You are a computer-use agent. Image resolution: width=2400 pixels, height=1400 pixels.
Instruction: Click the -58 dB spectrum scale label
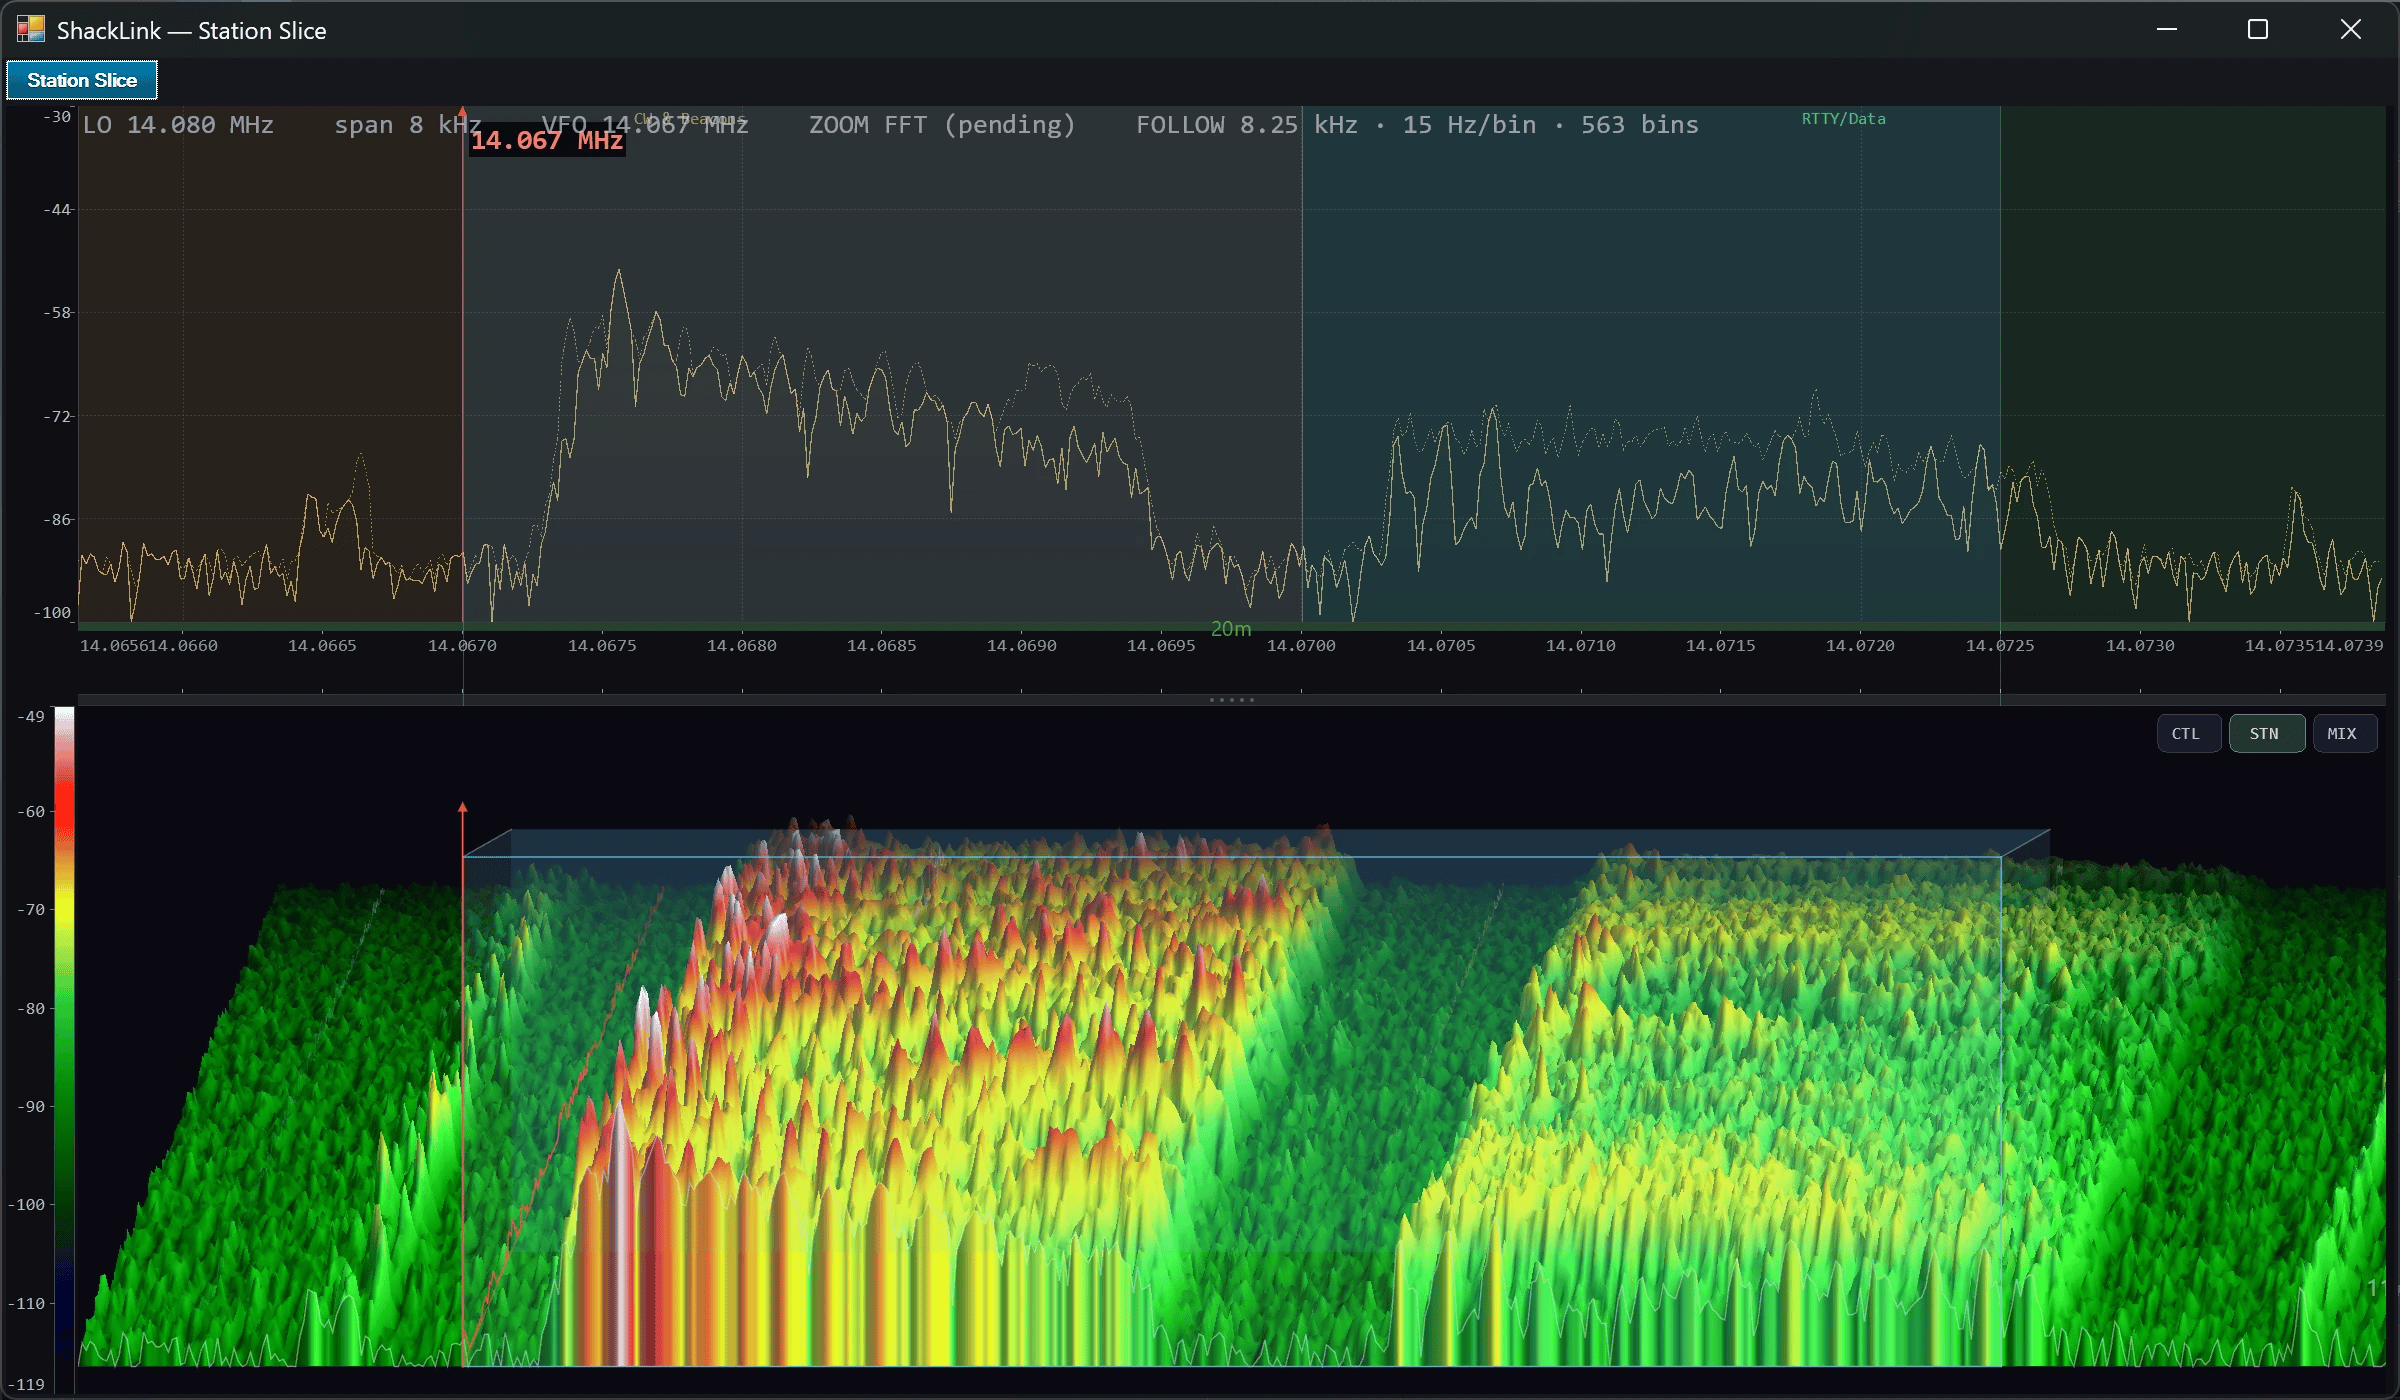tap(58, 313)
